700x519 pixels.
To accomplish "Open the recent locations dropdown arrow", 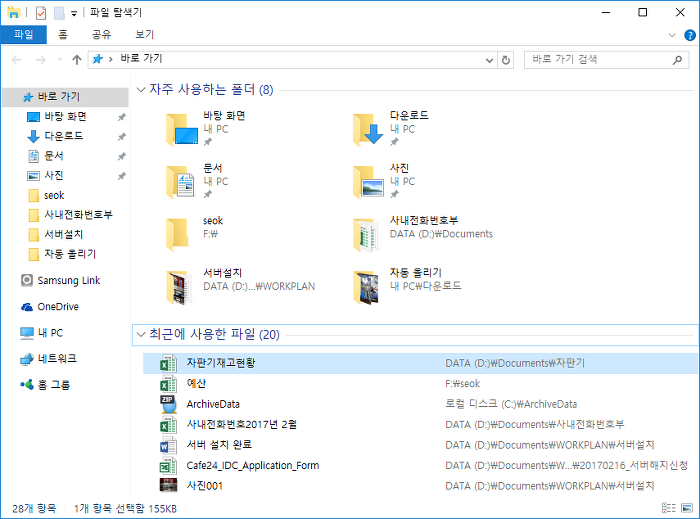I will 60,60.
